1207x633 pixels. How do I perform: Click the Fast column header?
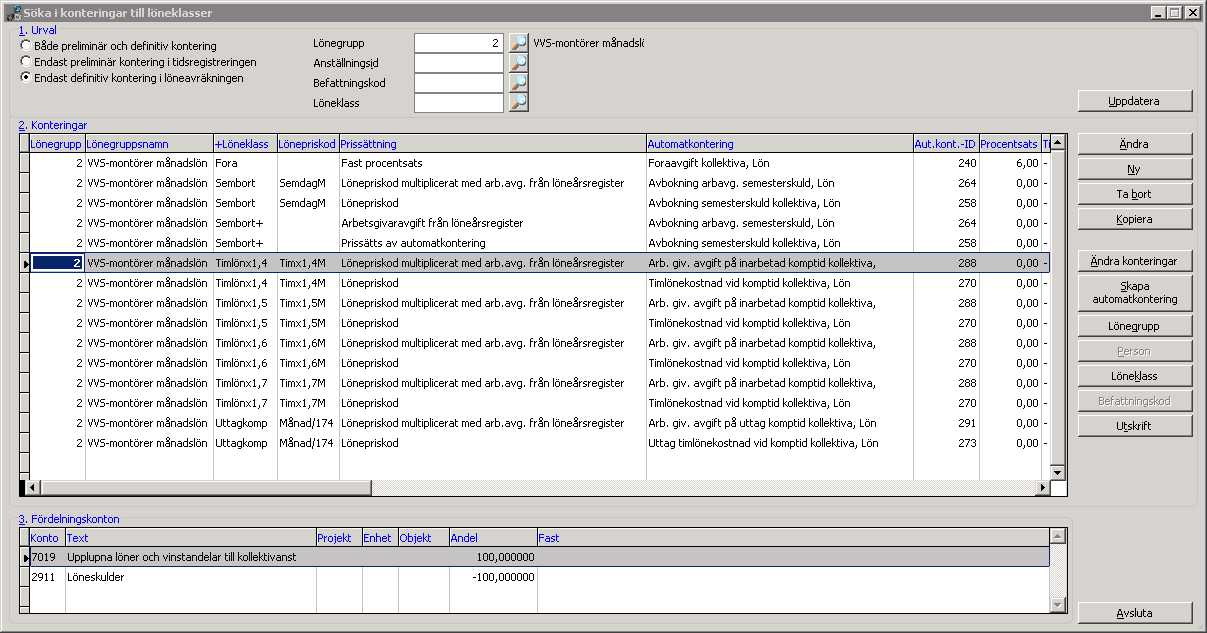pos(793,538)
